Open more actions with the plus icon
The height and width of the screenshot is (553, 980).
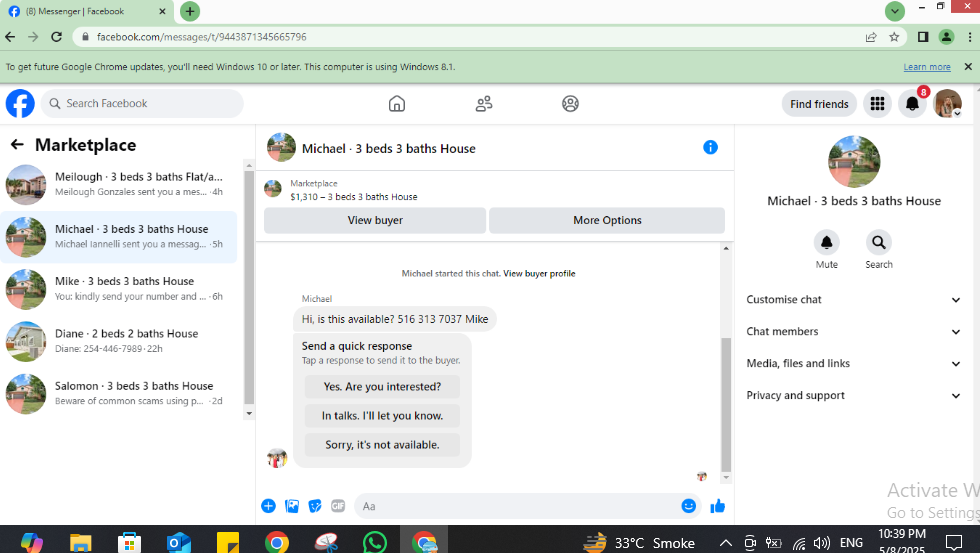(x=268, y=506)
